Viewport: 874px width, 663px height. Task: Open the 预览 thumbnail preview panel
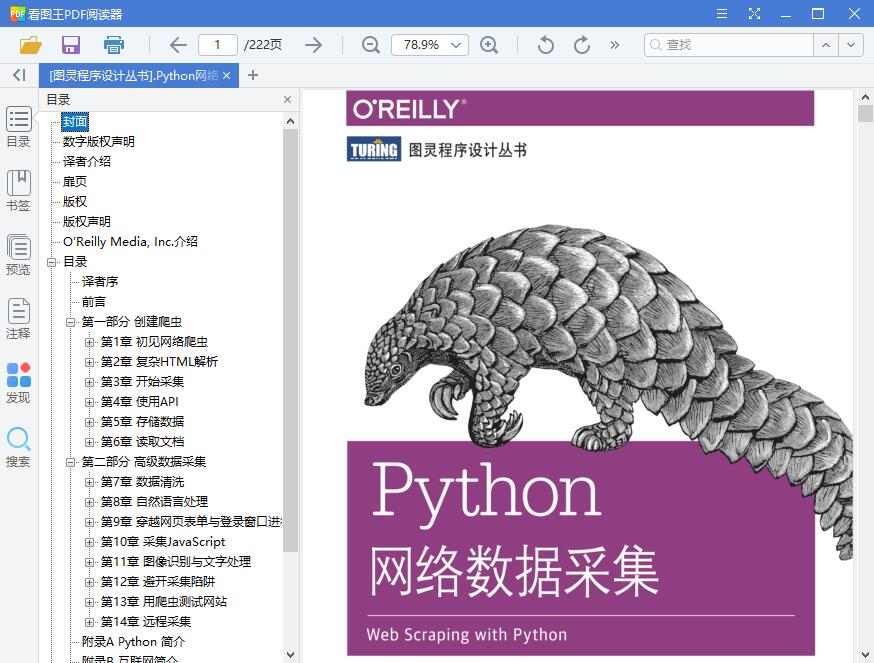click(x=18, y=255)
